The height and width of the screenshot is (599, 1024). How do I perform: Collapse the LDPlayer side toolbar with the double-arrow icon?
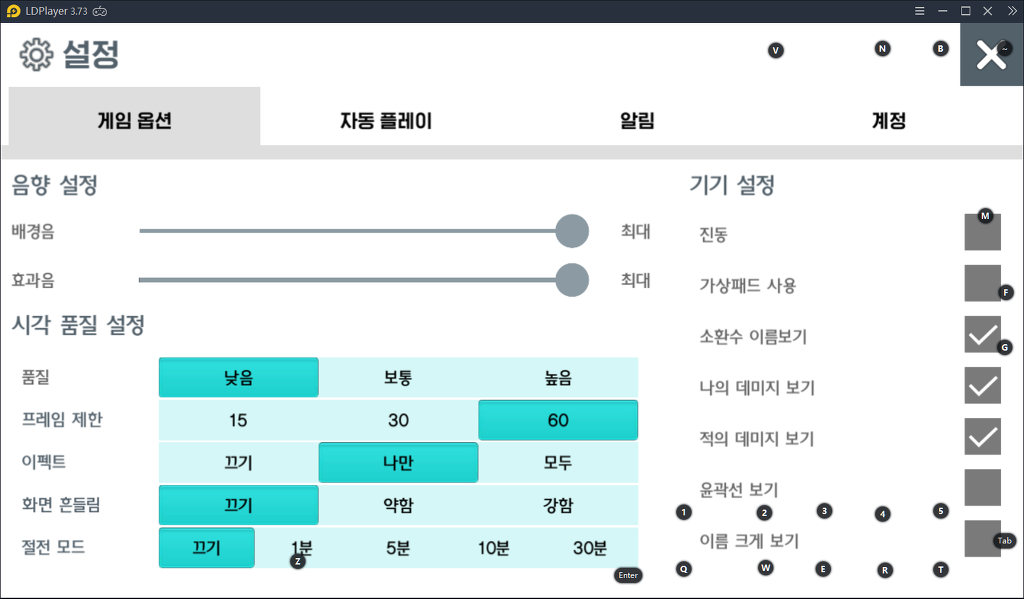tap(1011, 11)
